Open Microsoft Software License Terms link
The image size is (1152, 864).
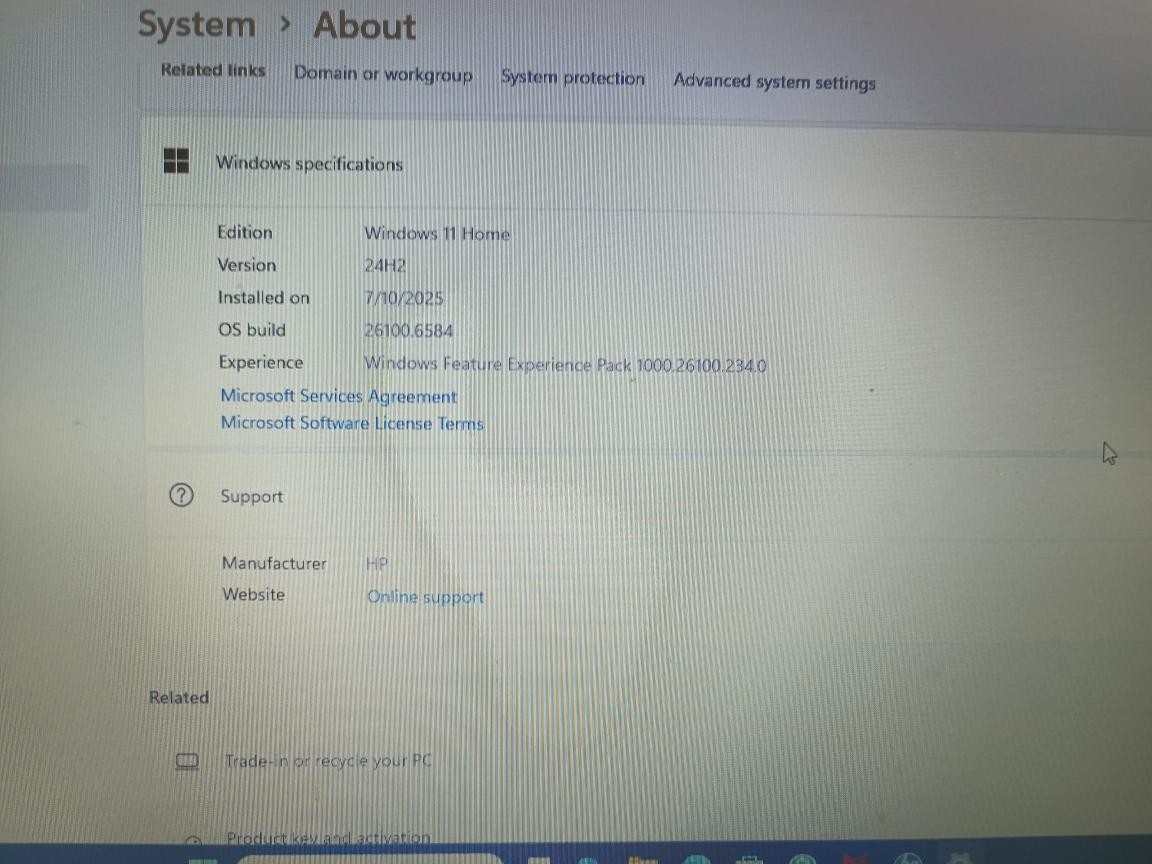click(352, 423)
